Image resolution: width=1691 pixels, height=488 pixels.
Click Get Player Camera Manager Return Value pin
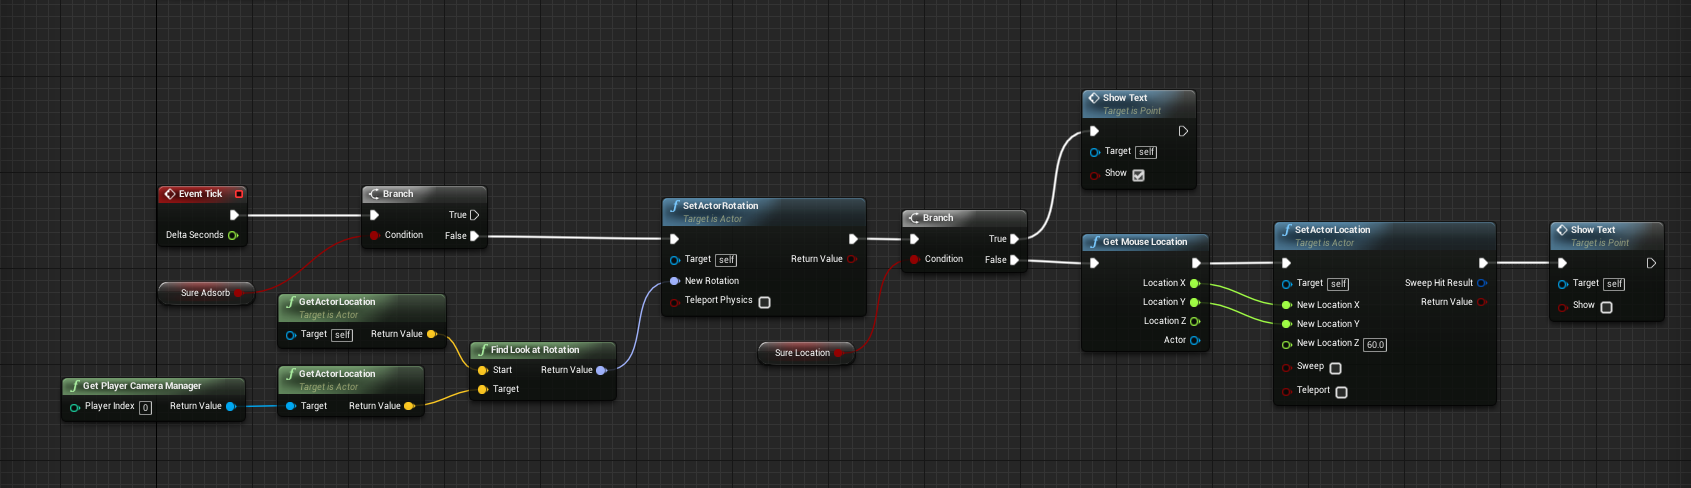tap(231, 406)
